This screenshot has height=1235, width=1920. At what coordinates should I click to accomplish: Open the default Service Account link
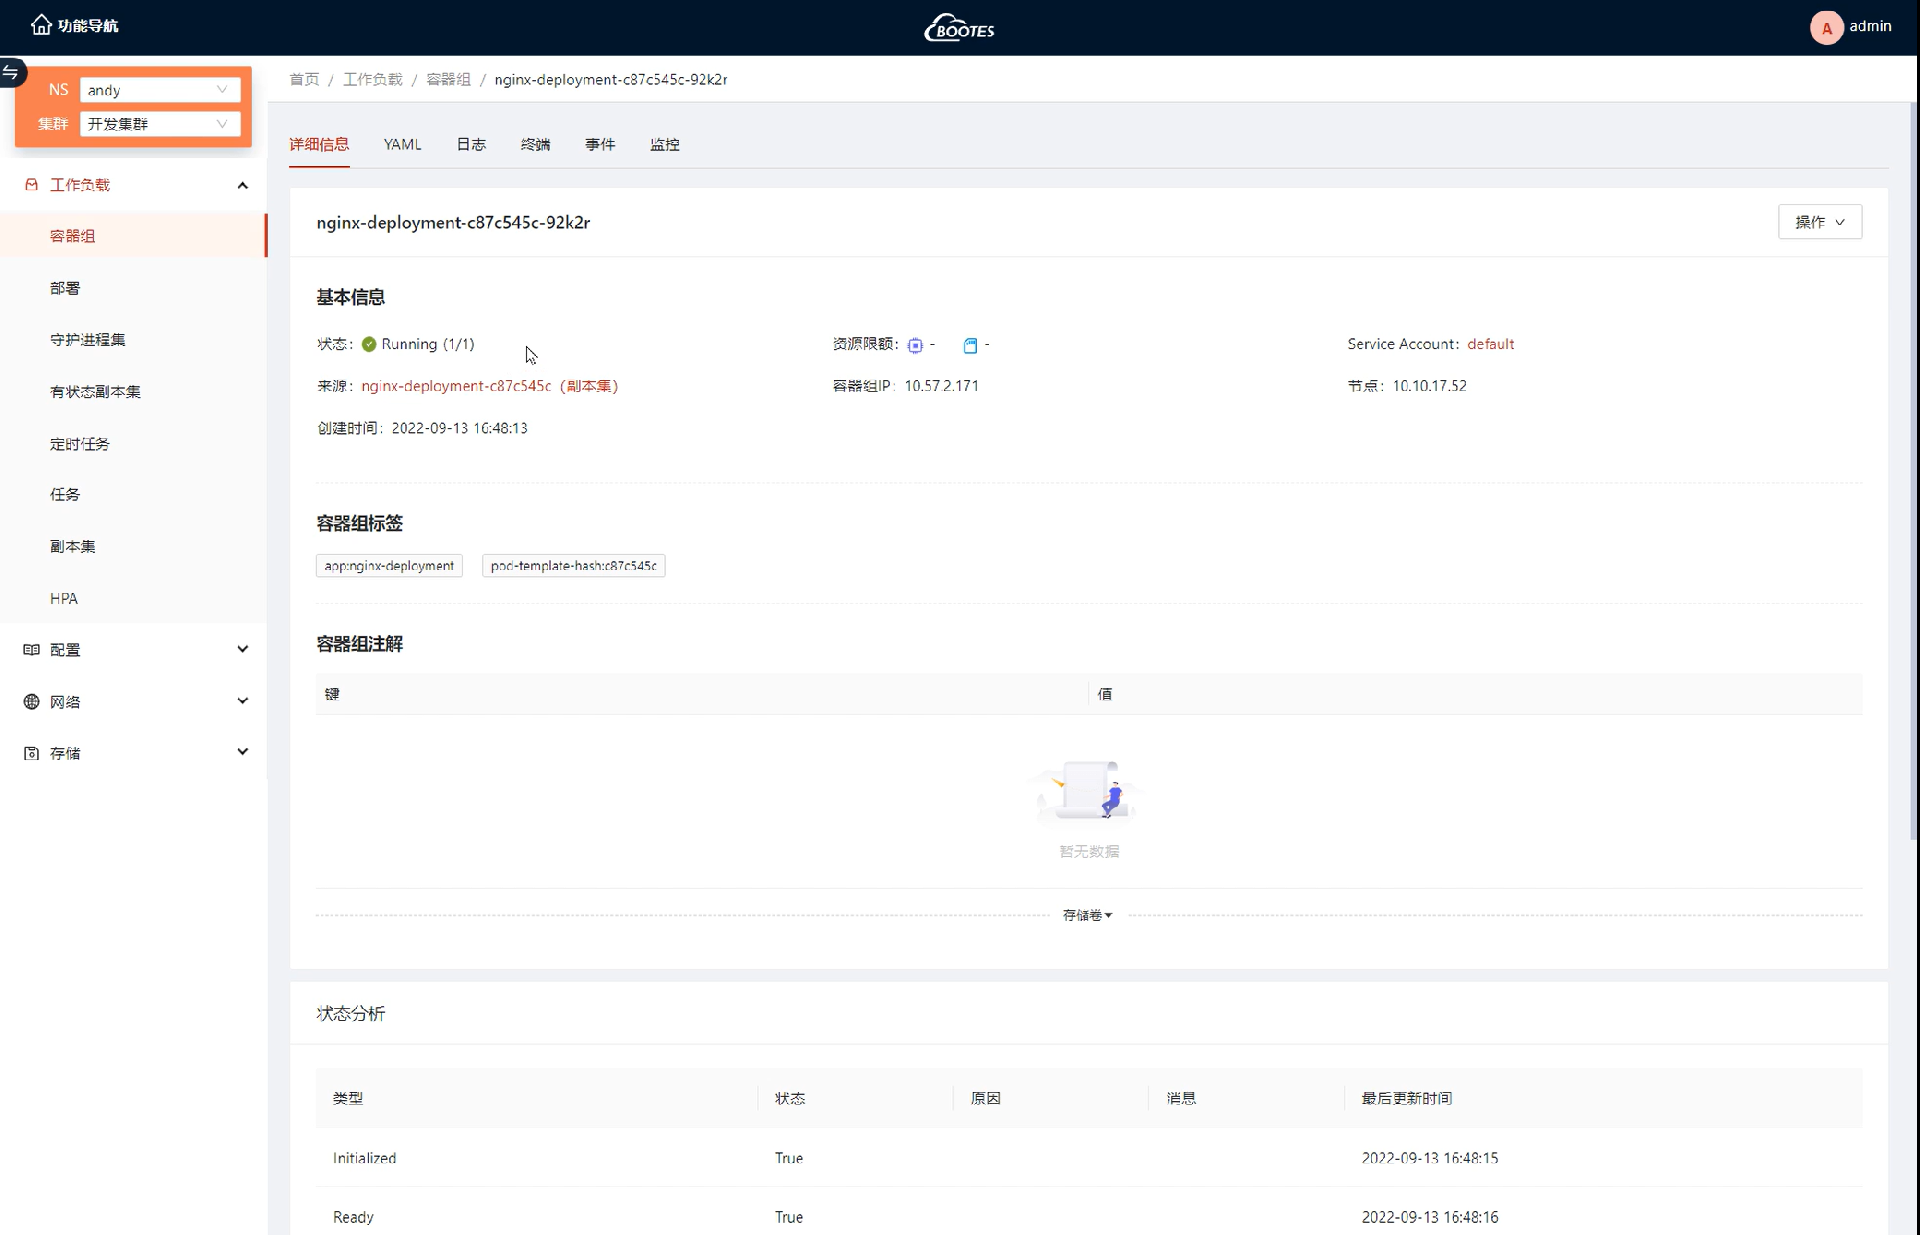point(1490,344)
